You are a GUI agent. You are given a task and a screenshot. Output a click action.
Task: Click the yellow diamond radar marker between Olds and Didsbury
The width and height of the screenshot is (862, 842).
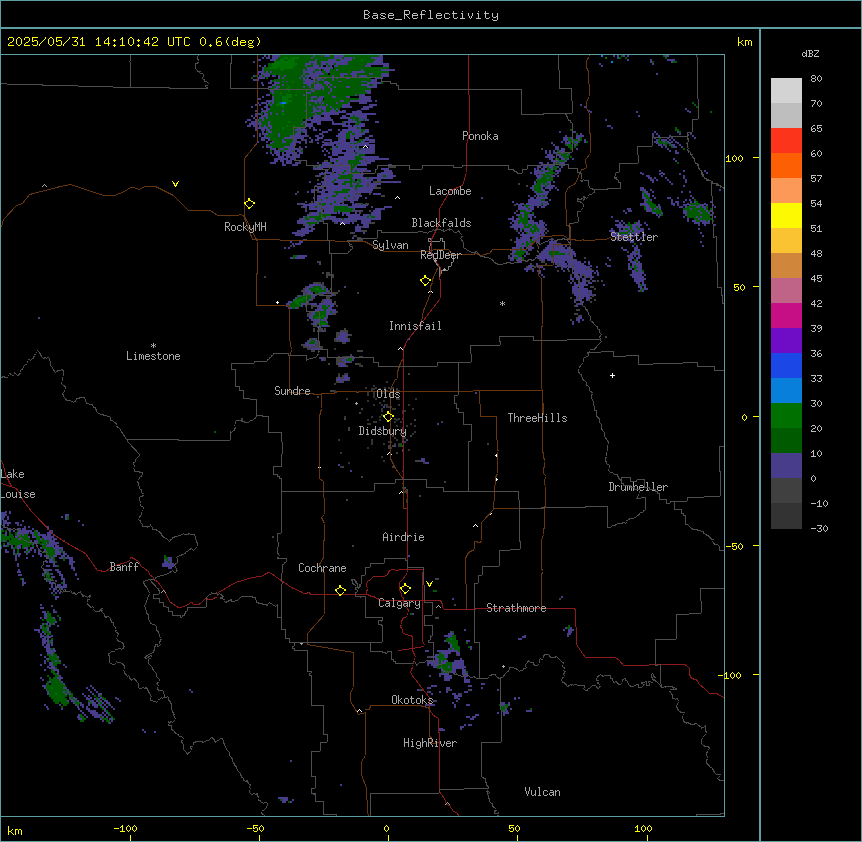coord(388,417)
